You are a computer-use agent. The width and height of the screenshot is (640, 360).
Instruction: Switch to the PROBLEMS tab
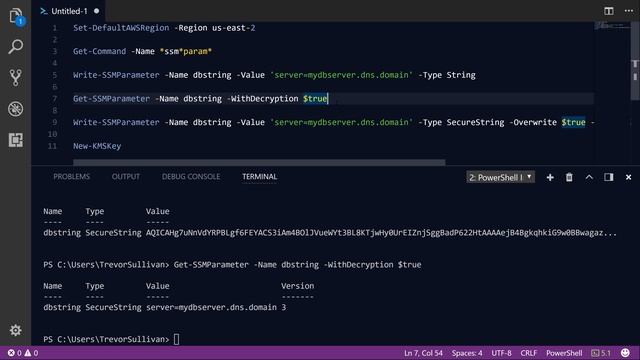(71, 177)
